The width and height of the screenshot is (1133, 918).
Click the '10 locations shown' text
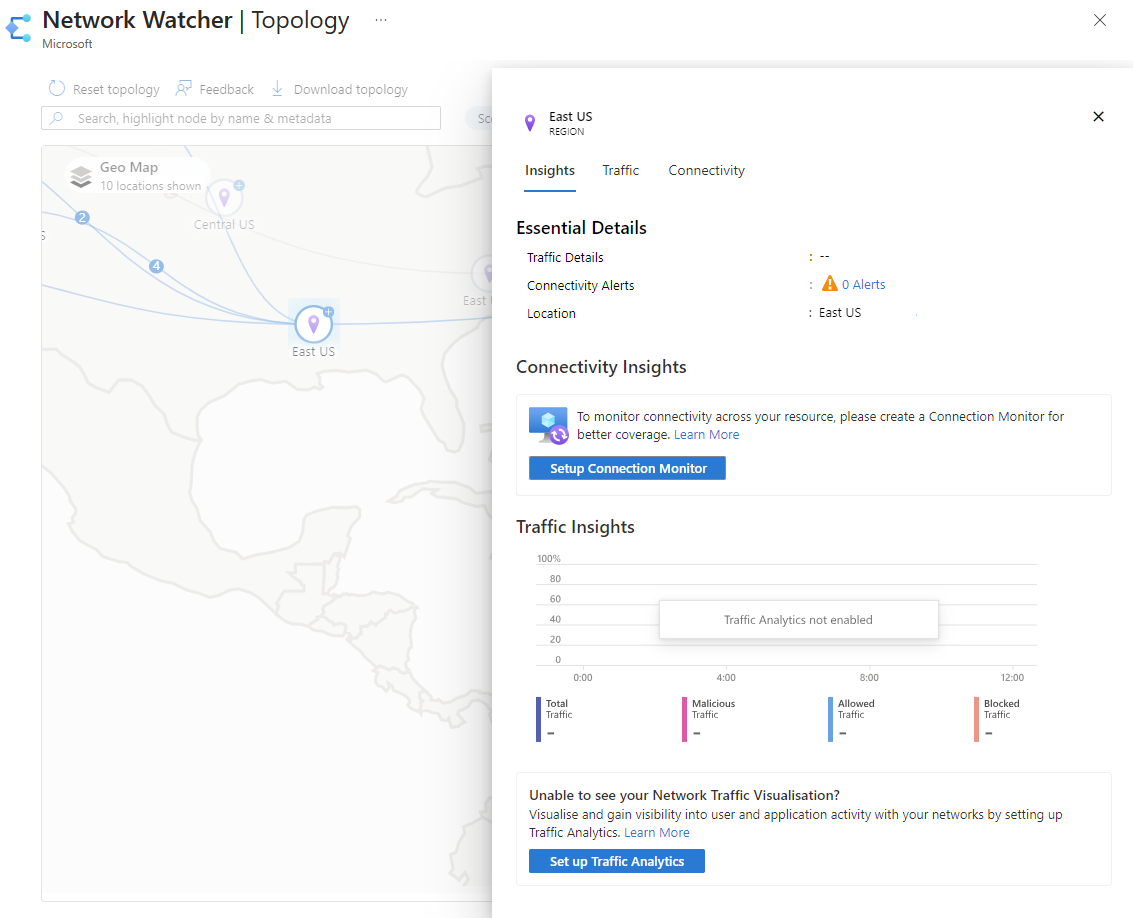[x=150, y=186]
